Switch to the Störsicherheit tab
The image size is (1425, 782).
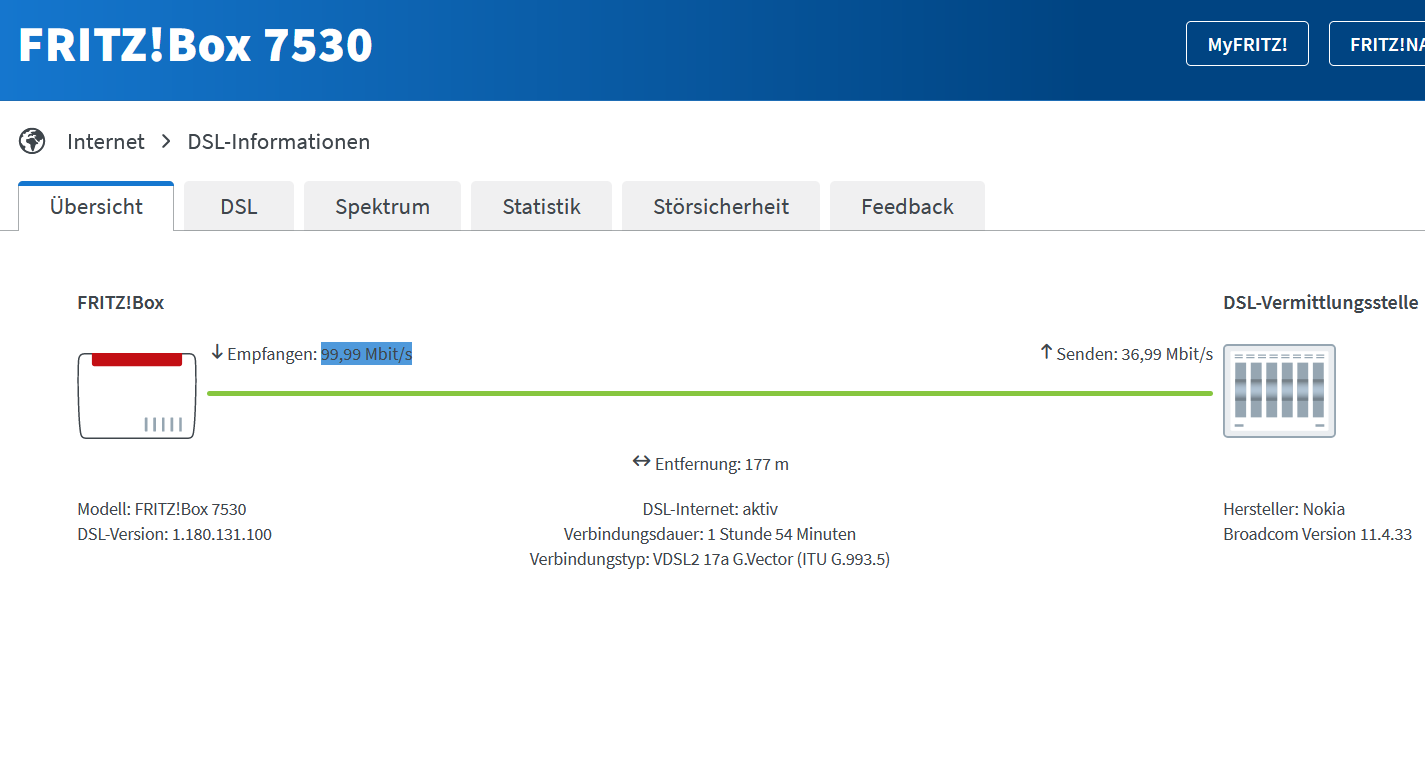(x=721, y=206)
